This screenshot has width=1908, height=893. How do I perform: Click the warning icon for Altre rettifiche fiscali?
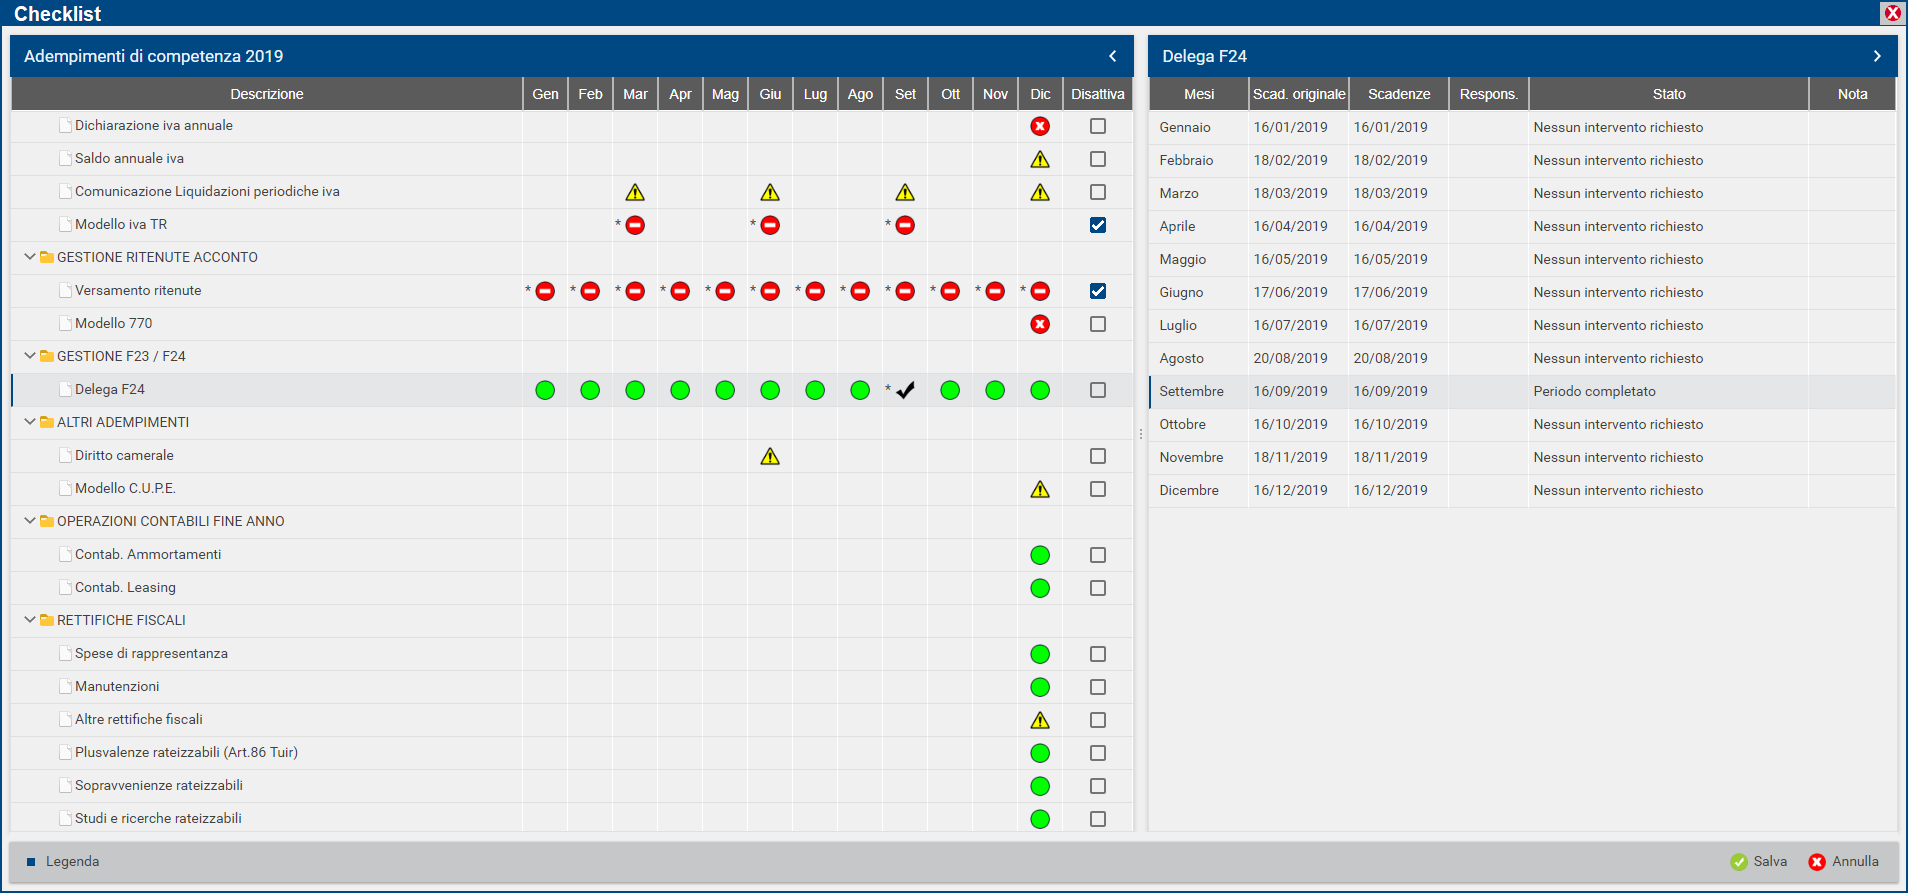pyautogui.click(x=1040, y=720)
